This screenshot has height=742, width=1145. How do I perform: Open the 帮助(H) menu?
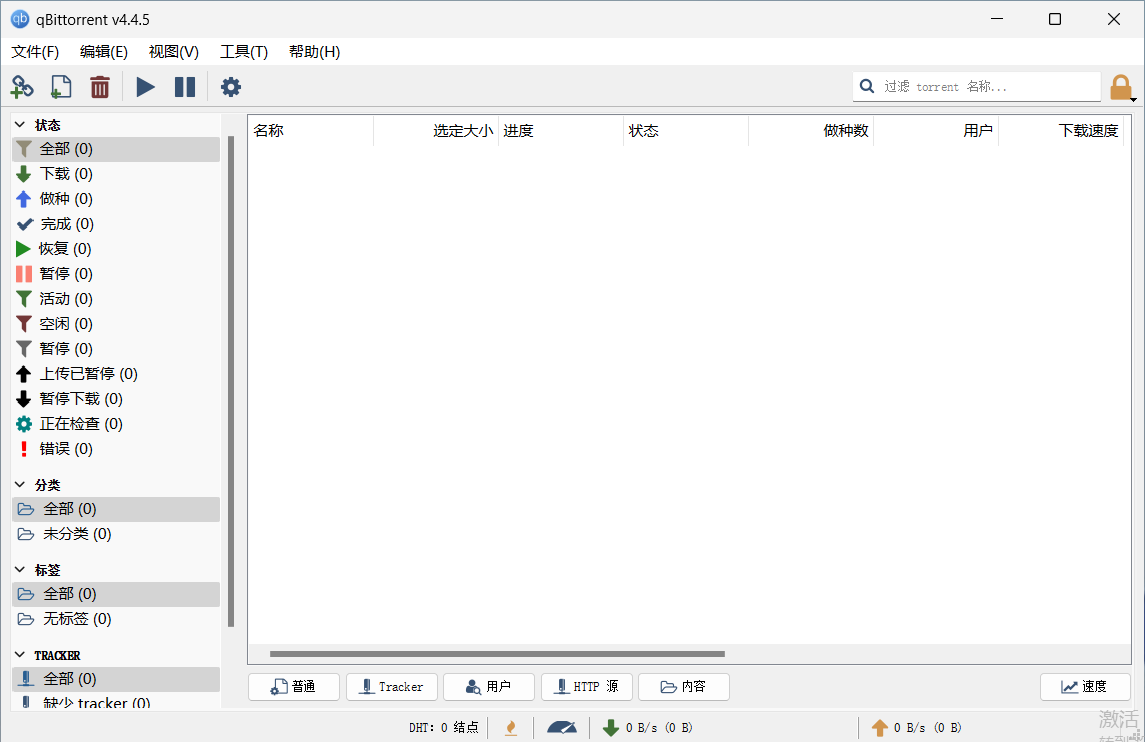(x=314, y=52)
